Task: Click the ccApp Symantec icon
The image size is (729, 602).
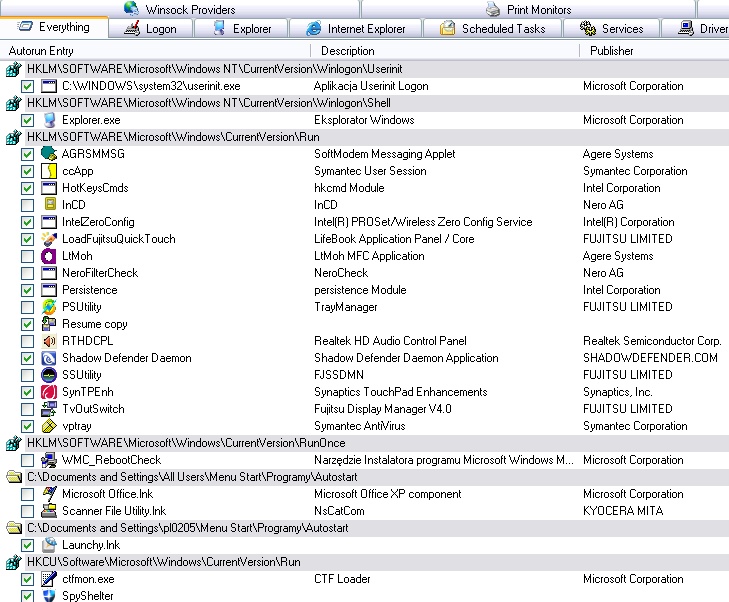Action: (48, 171)
